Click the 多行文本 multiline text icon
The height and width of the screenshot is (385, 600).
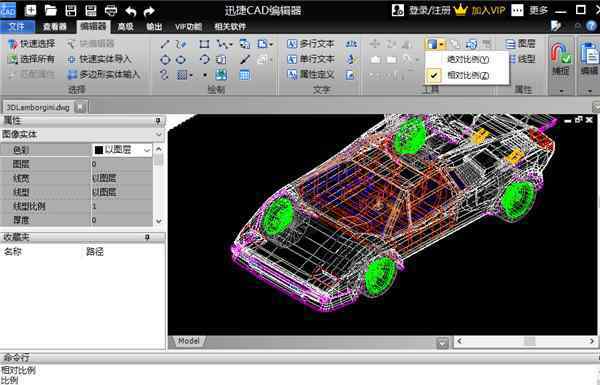click(x=292, y=44)
